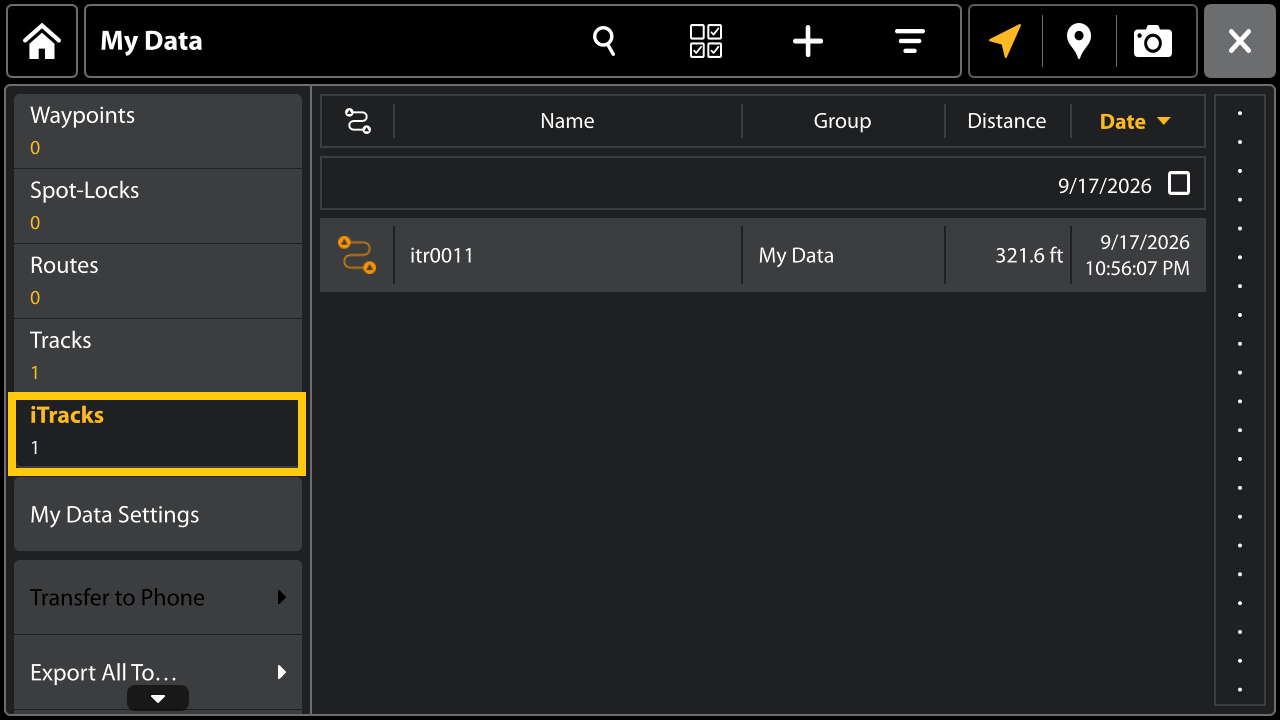The width and height of the screenshot is (1280, 720).
Task: Sort the list by Group
Action: (843, 121)
